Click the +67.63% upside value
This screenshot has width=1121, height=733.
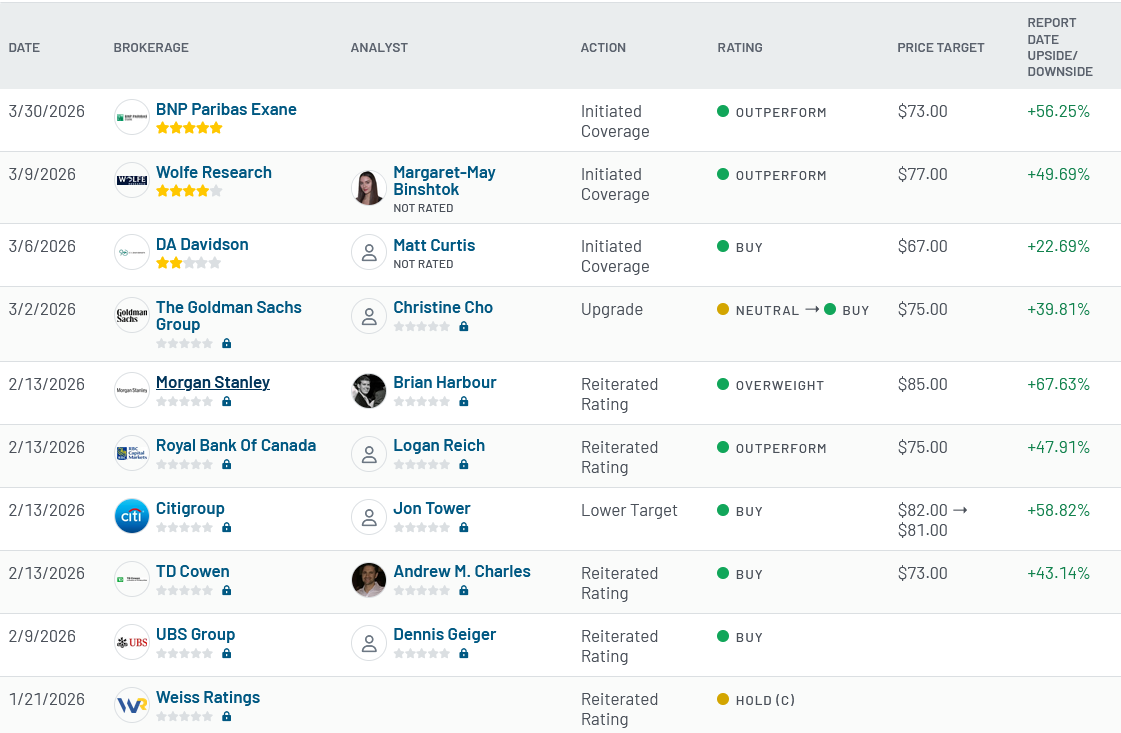click(1058, 385)
